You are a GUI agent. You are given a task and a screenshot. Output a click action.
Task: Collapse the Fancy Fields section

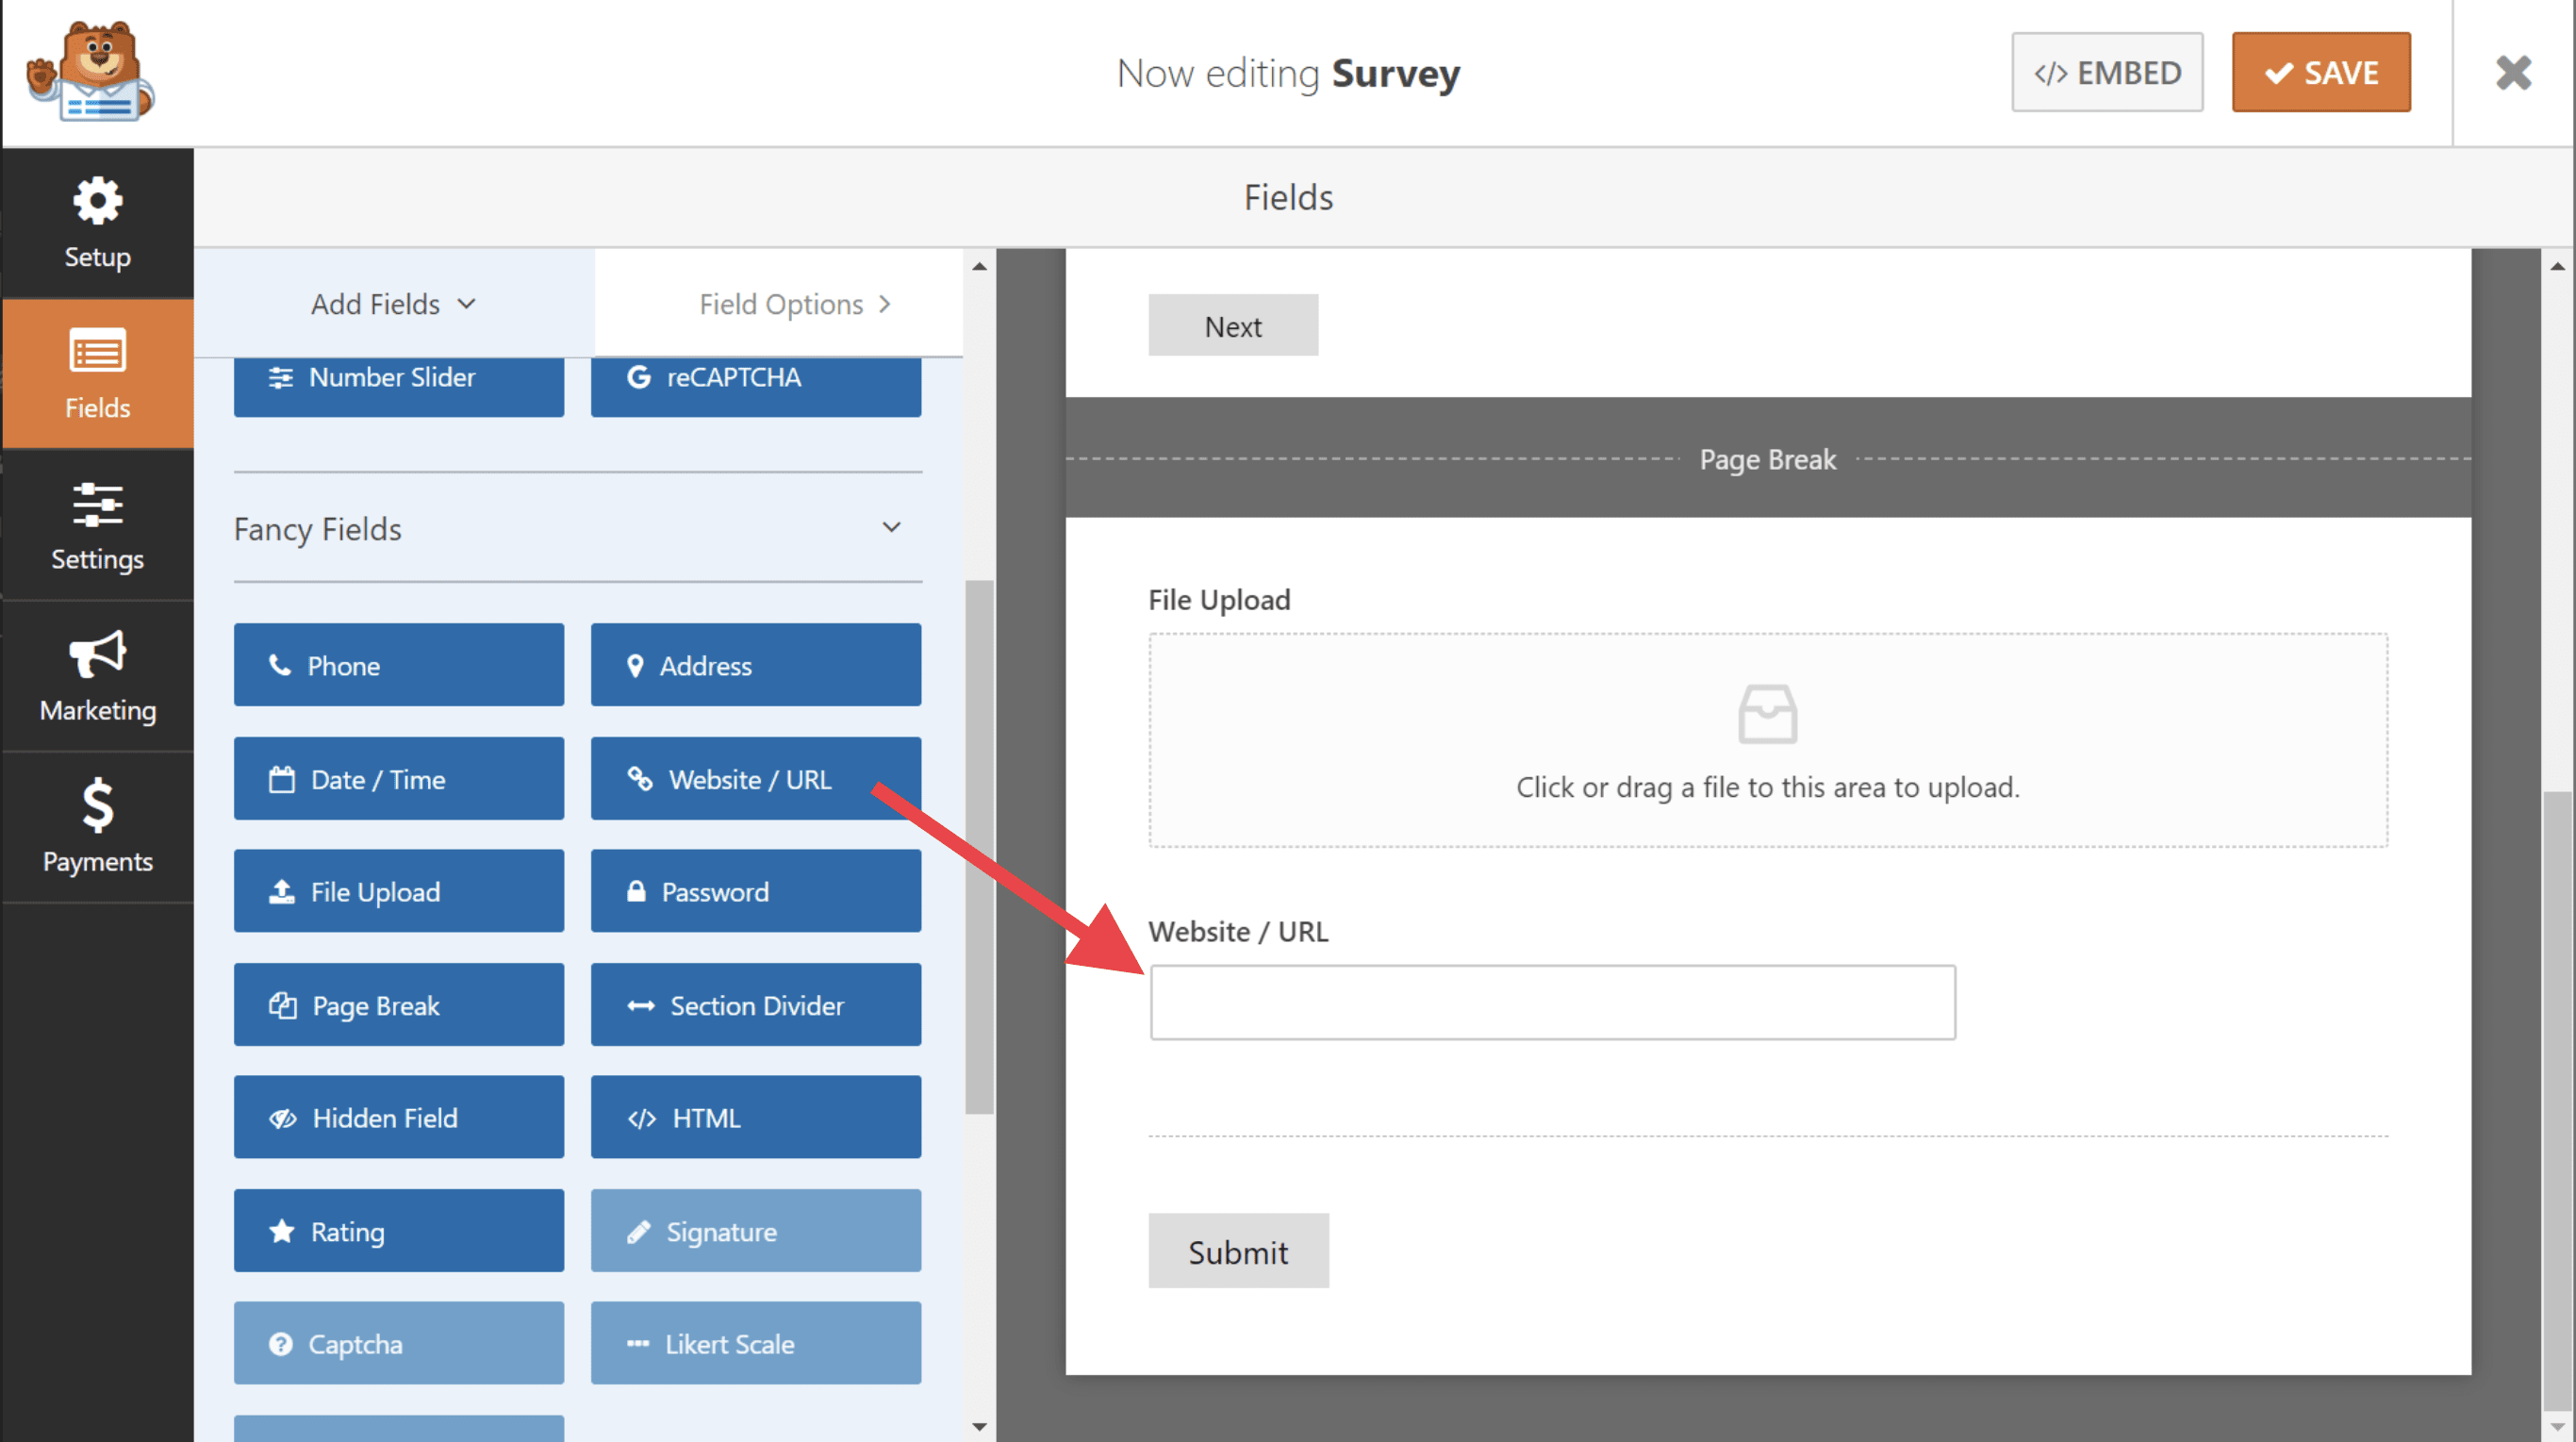point(891,528)
